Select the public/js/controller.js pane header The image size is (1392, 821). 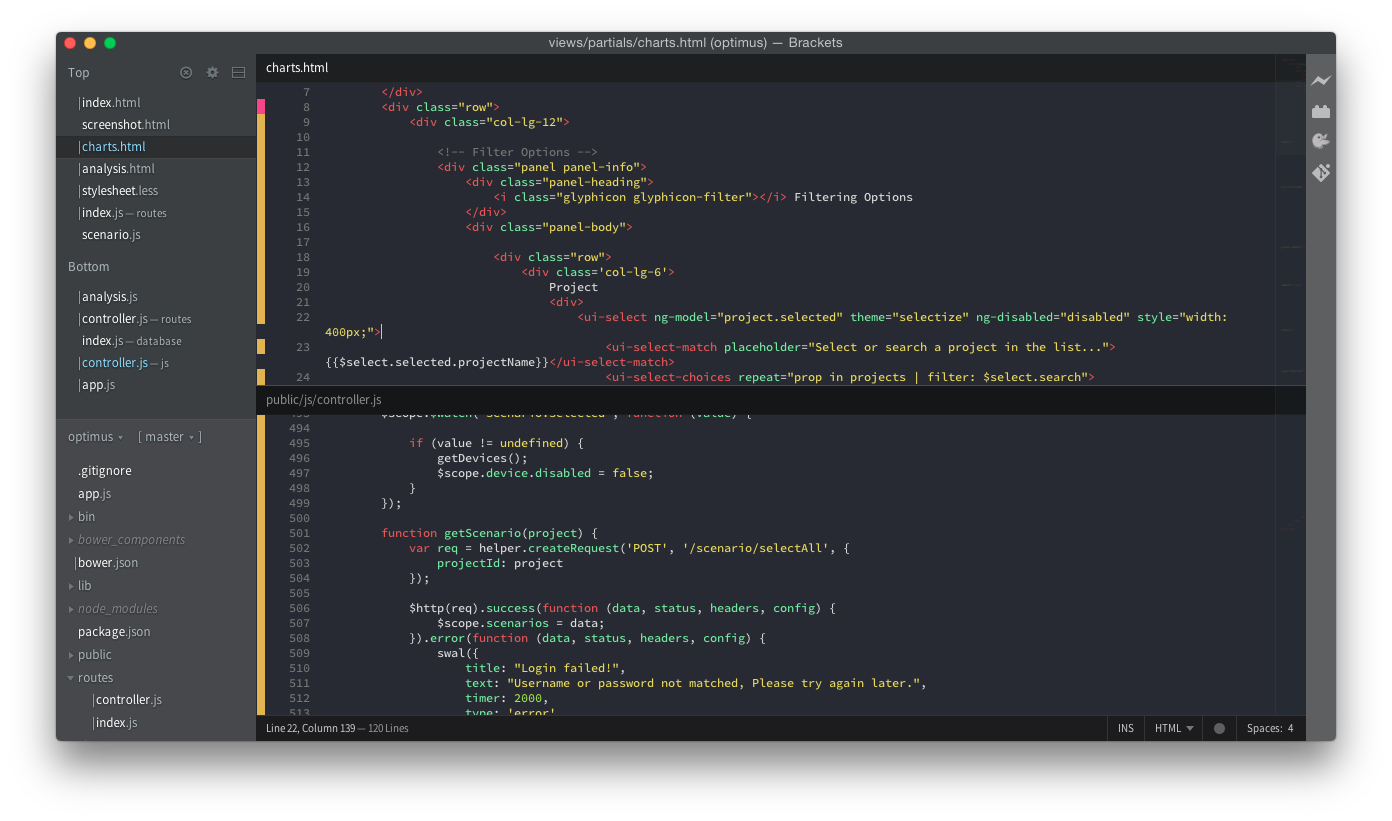324,400
